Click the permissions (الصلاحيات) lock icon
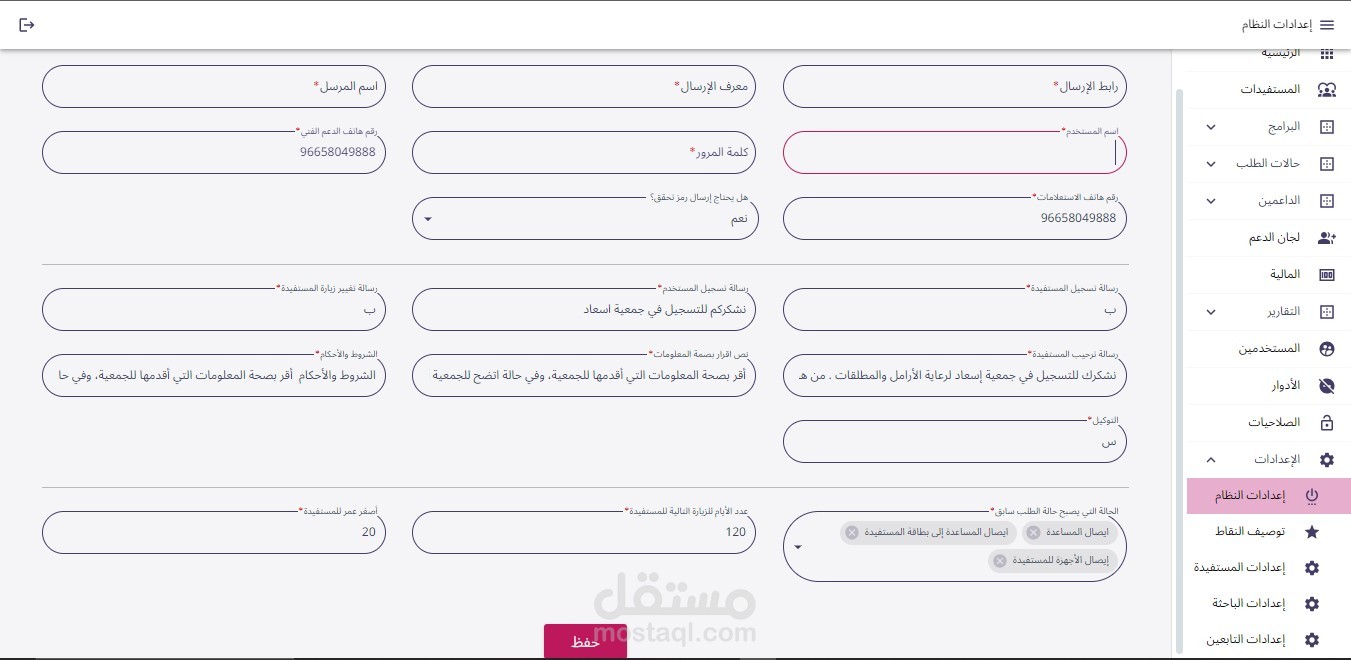Screen dimensions: 1351x660 pyautogui.click(x=1327, y=423)
